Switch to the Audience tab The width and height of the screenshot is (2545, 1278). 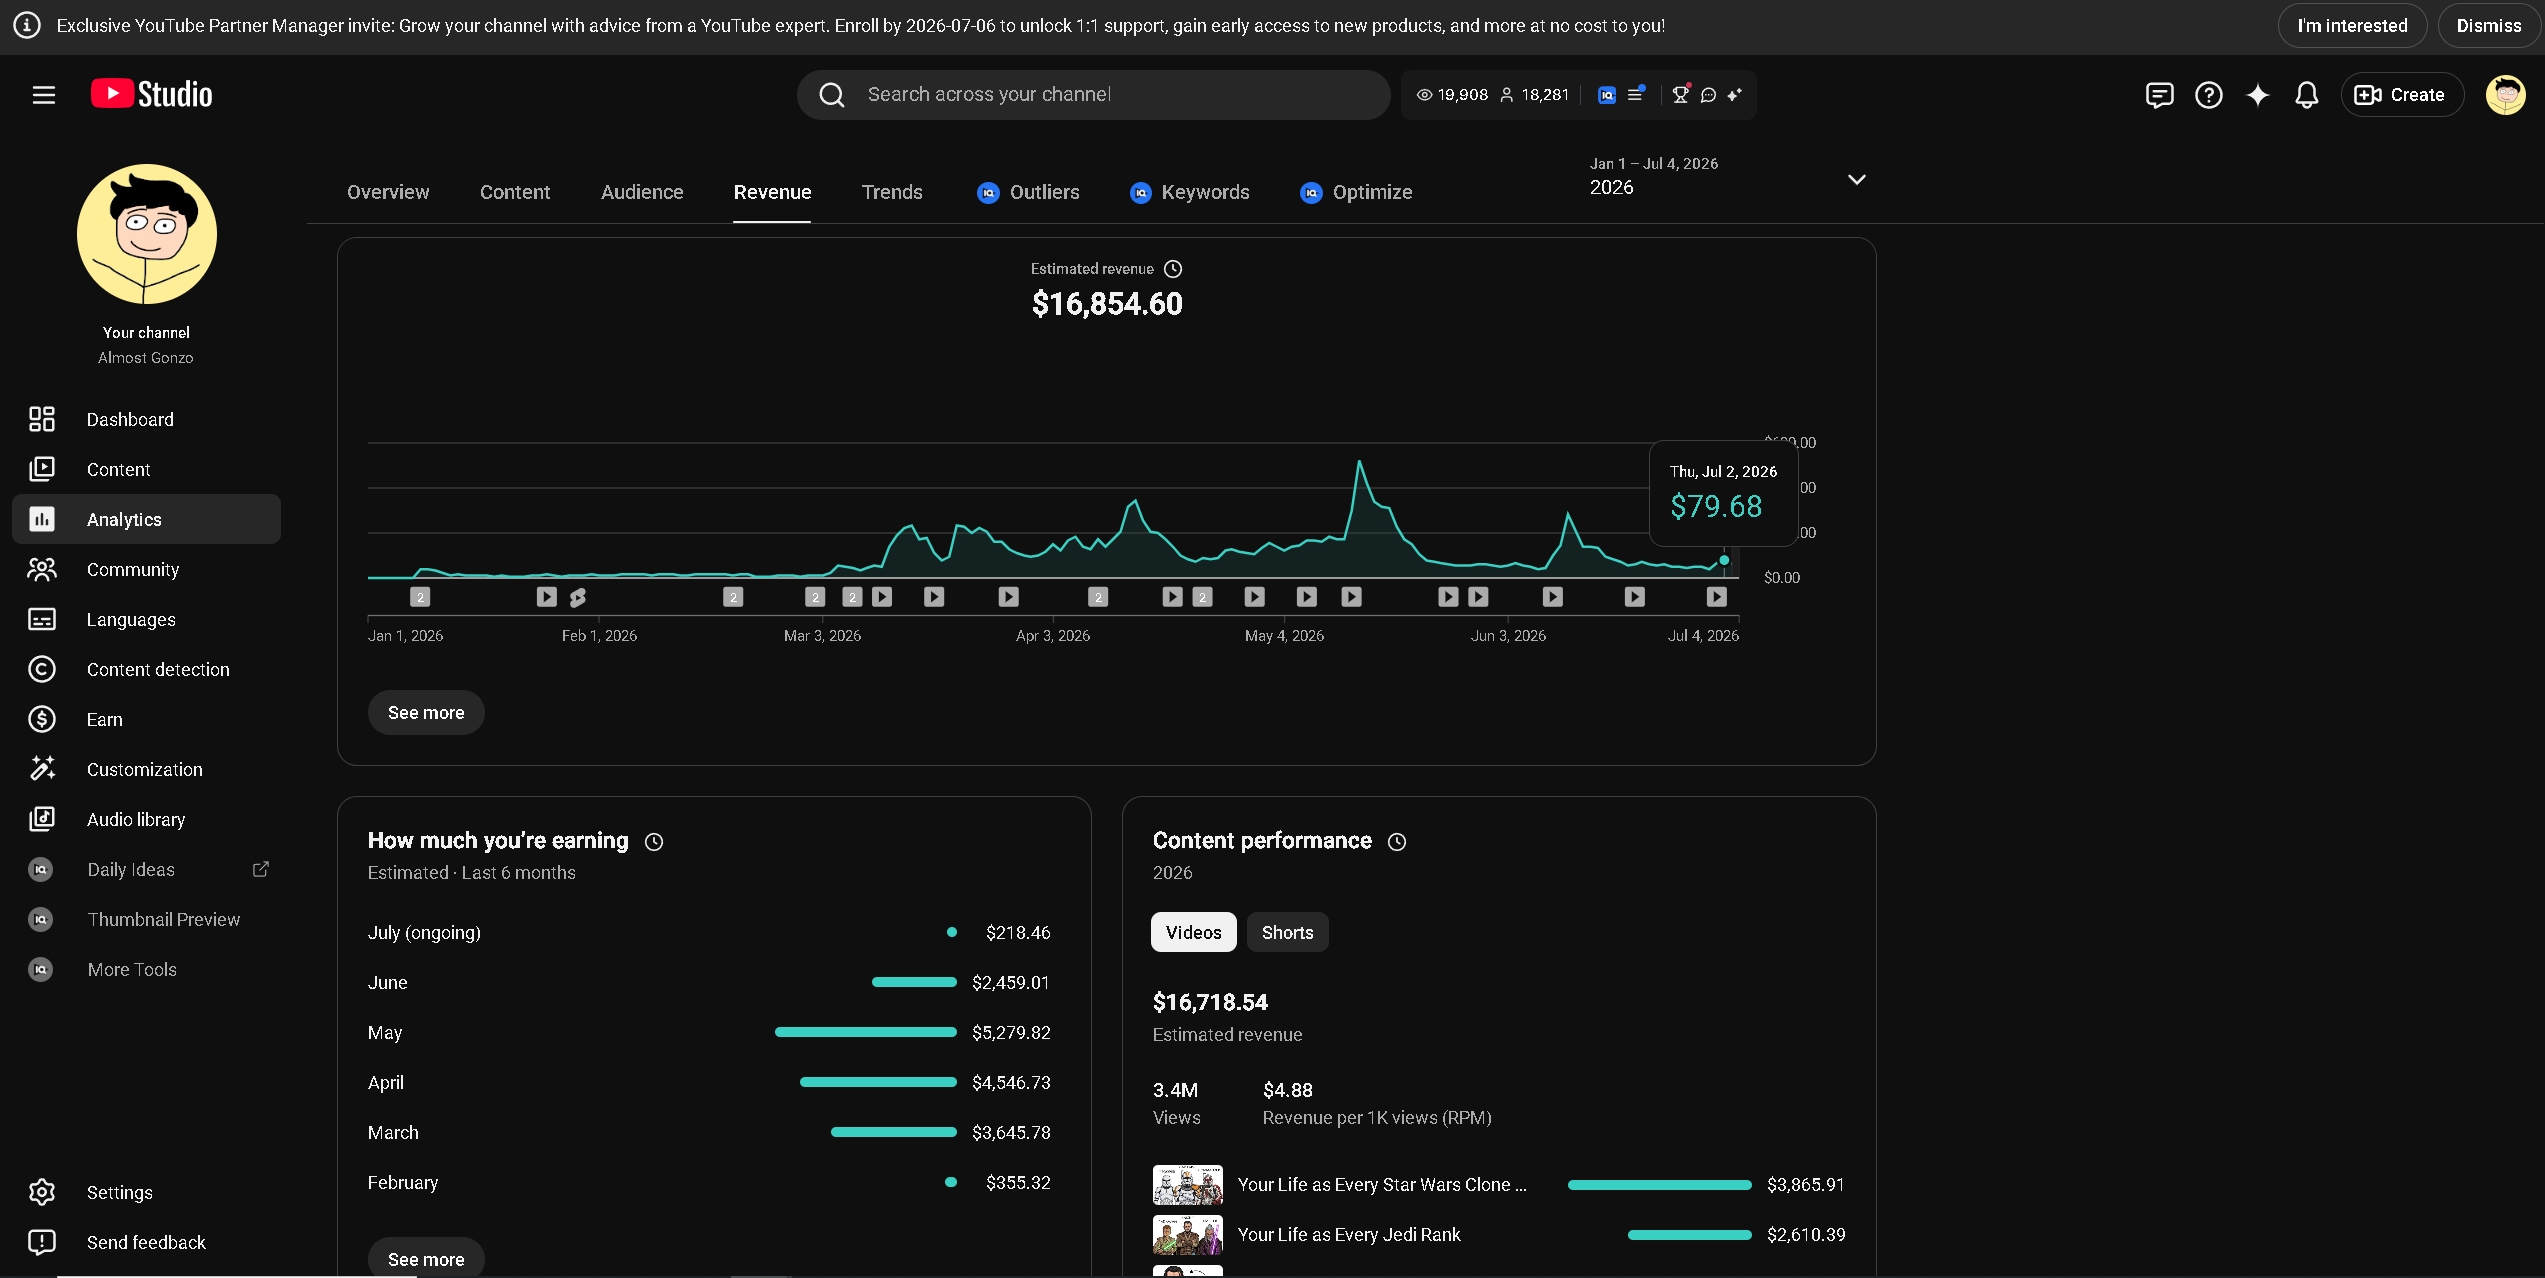[642, 192]
